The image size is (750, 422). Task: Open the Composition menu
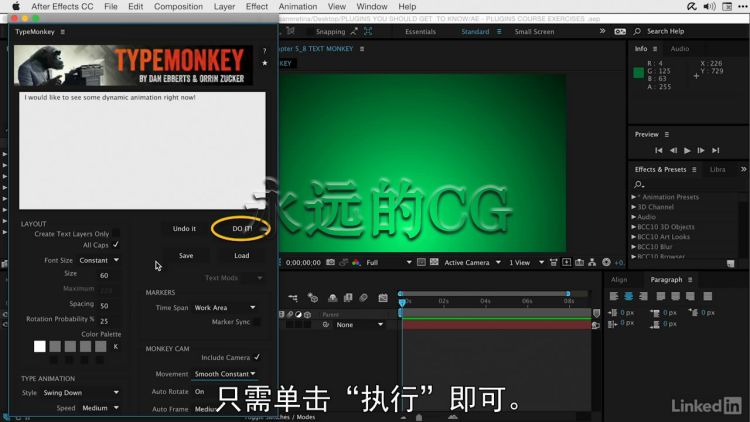178,6
